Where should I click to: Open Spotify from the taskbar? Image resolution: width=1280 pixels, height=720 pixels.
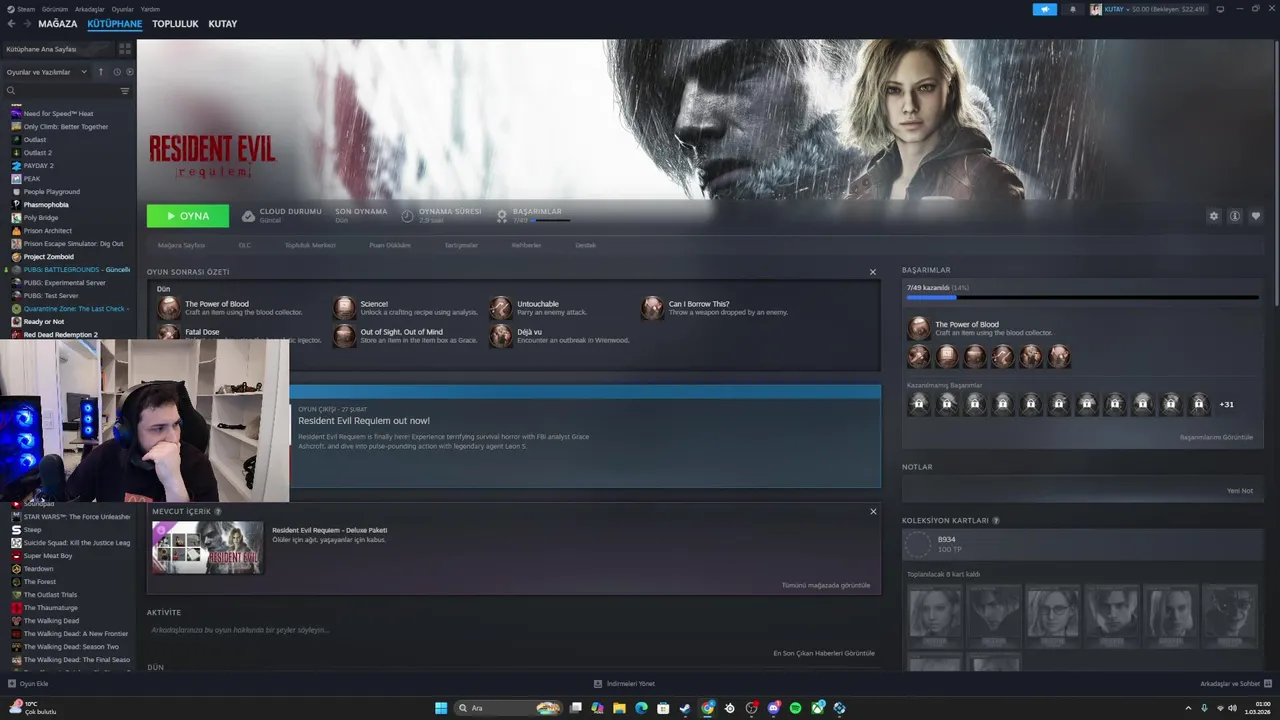tap(795, 708)
